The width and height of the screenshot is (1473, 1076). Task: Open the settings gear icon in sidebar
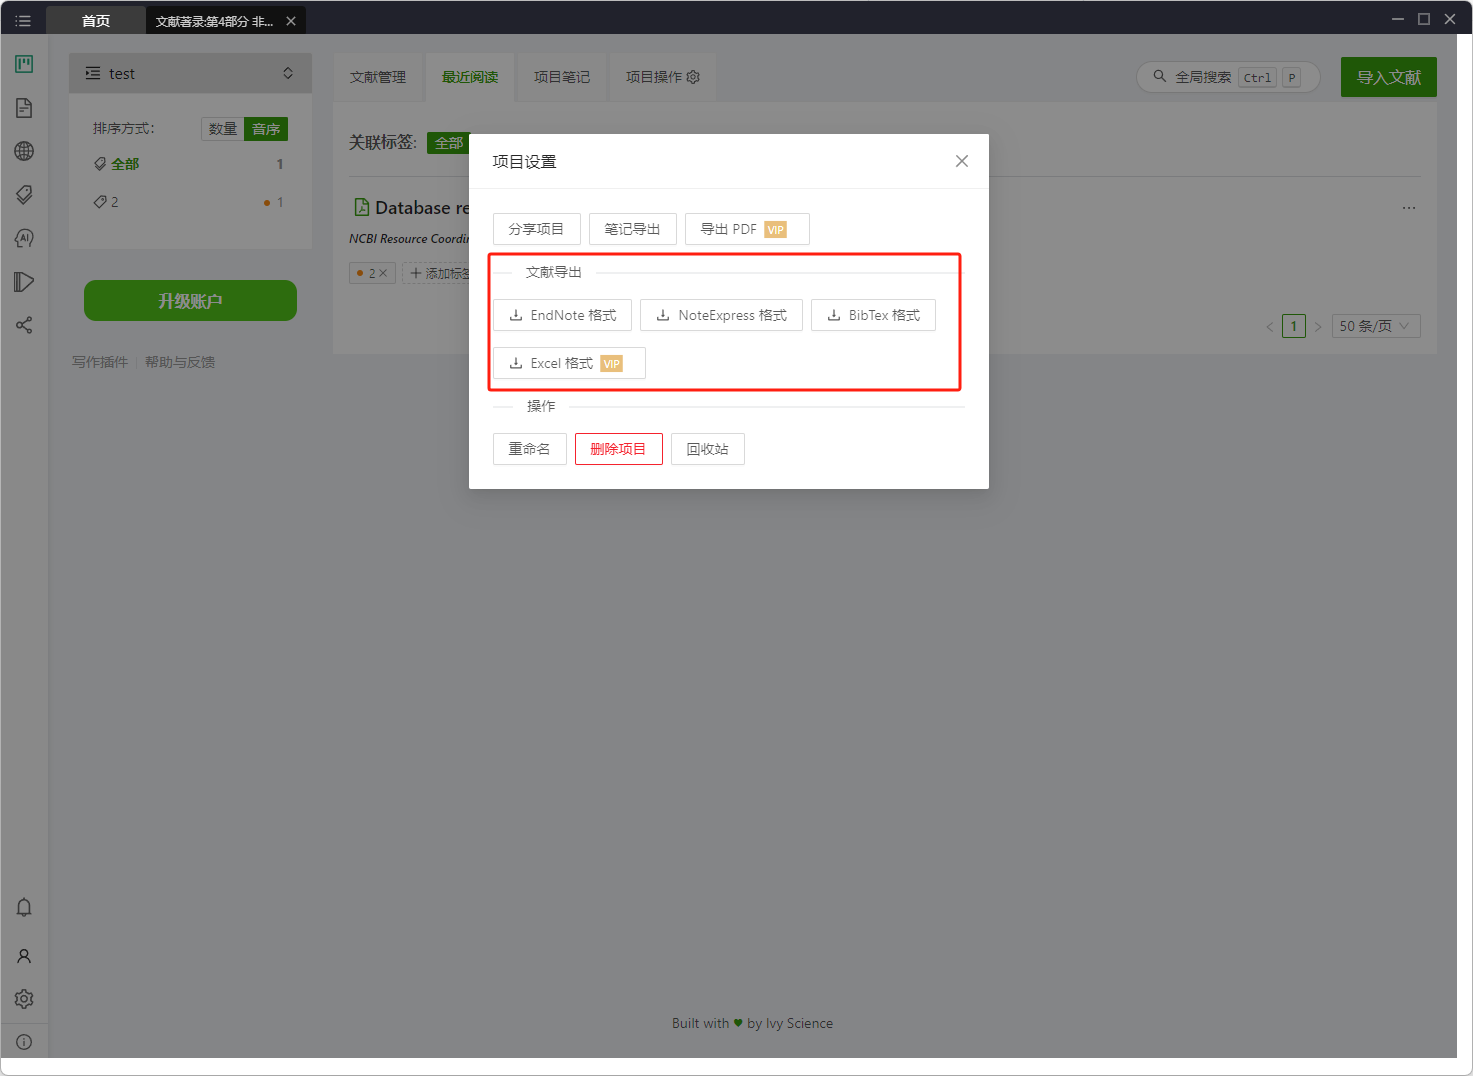[x=24, y=999]
